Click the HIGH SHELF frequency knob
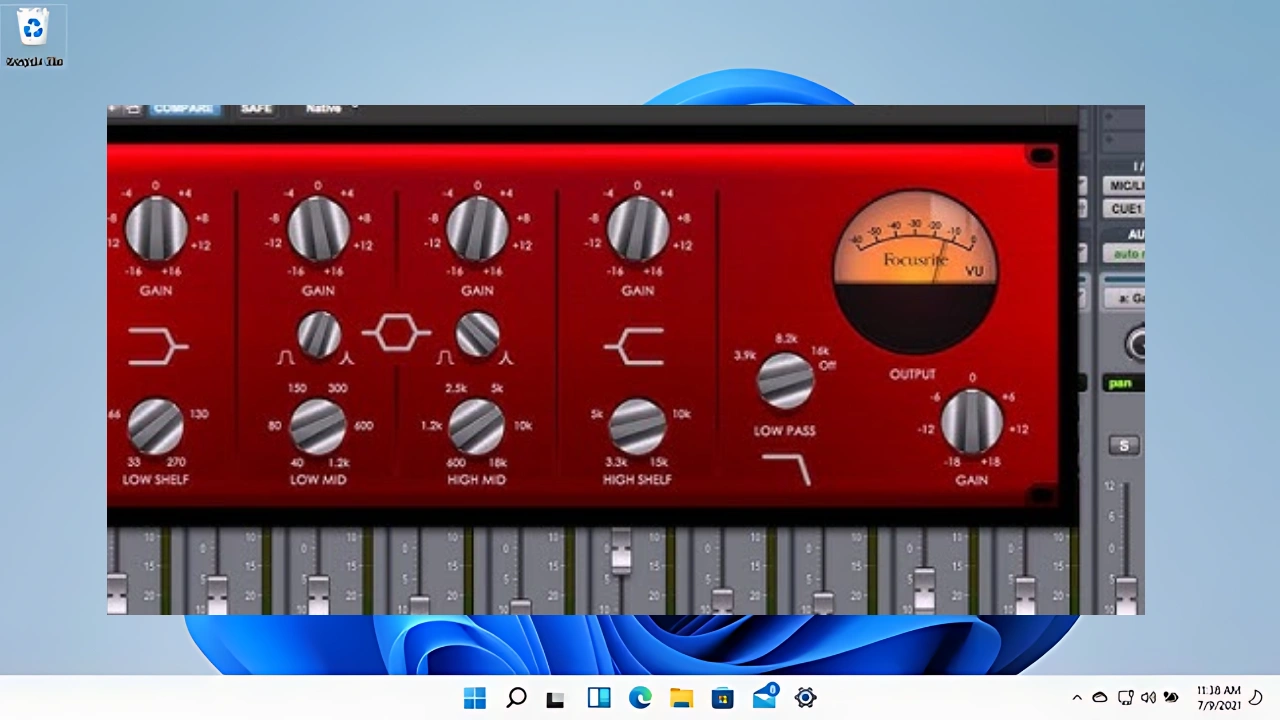This screenshot has height=720, width=1280. click(637, 426)
